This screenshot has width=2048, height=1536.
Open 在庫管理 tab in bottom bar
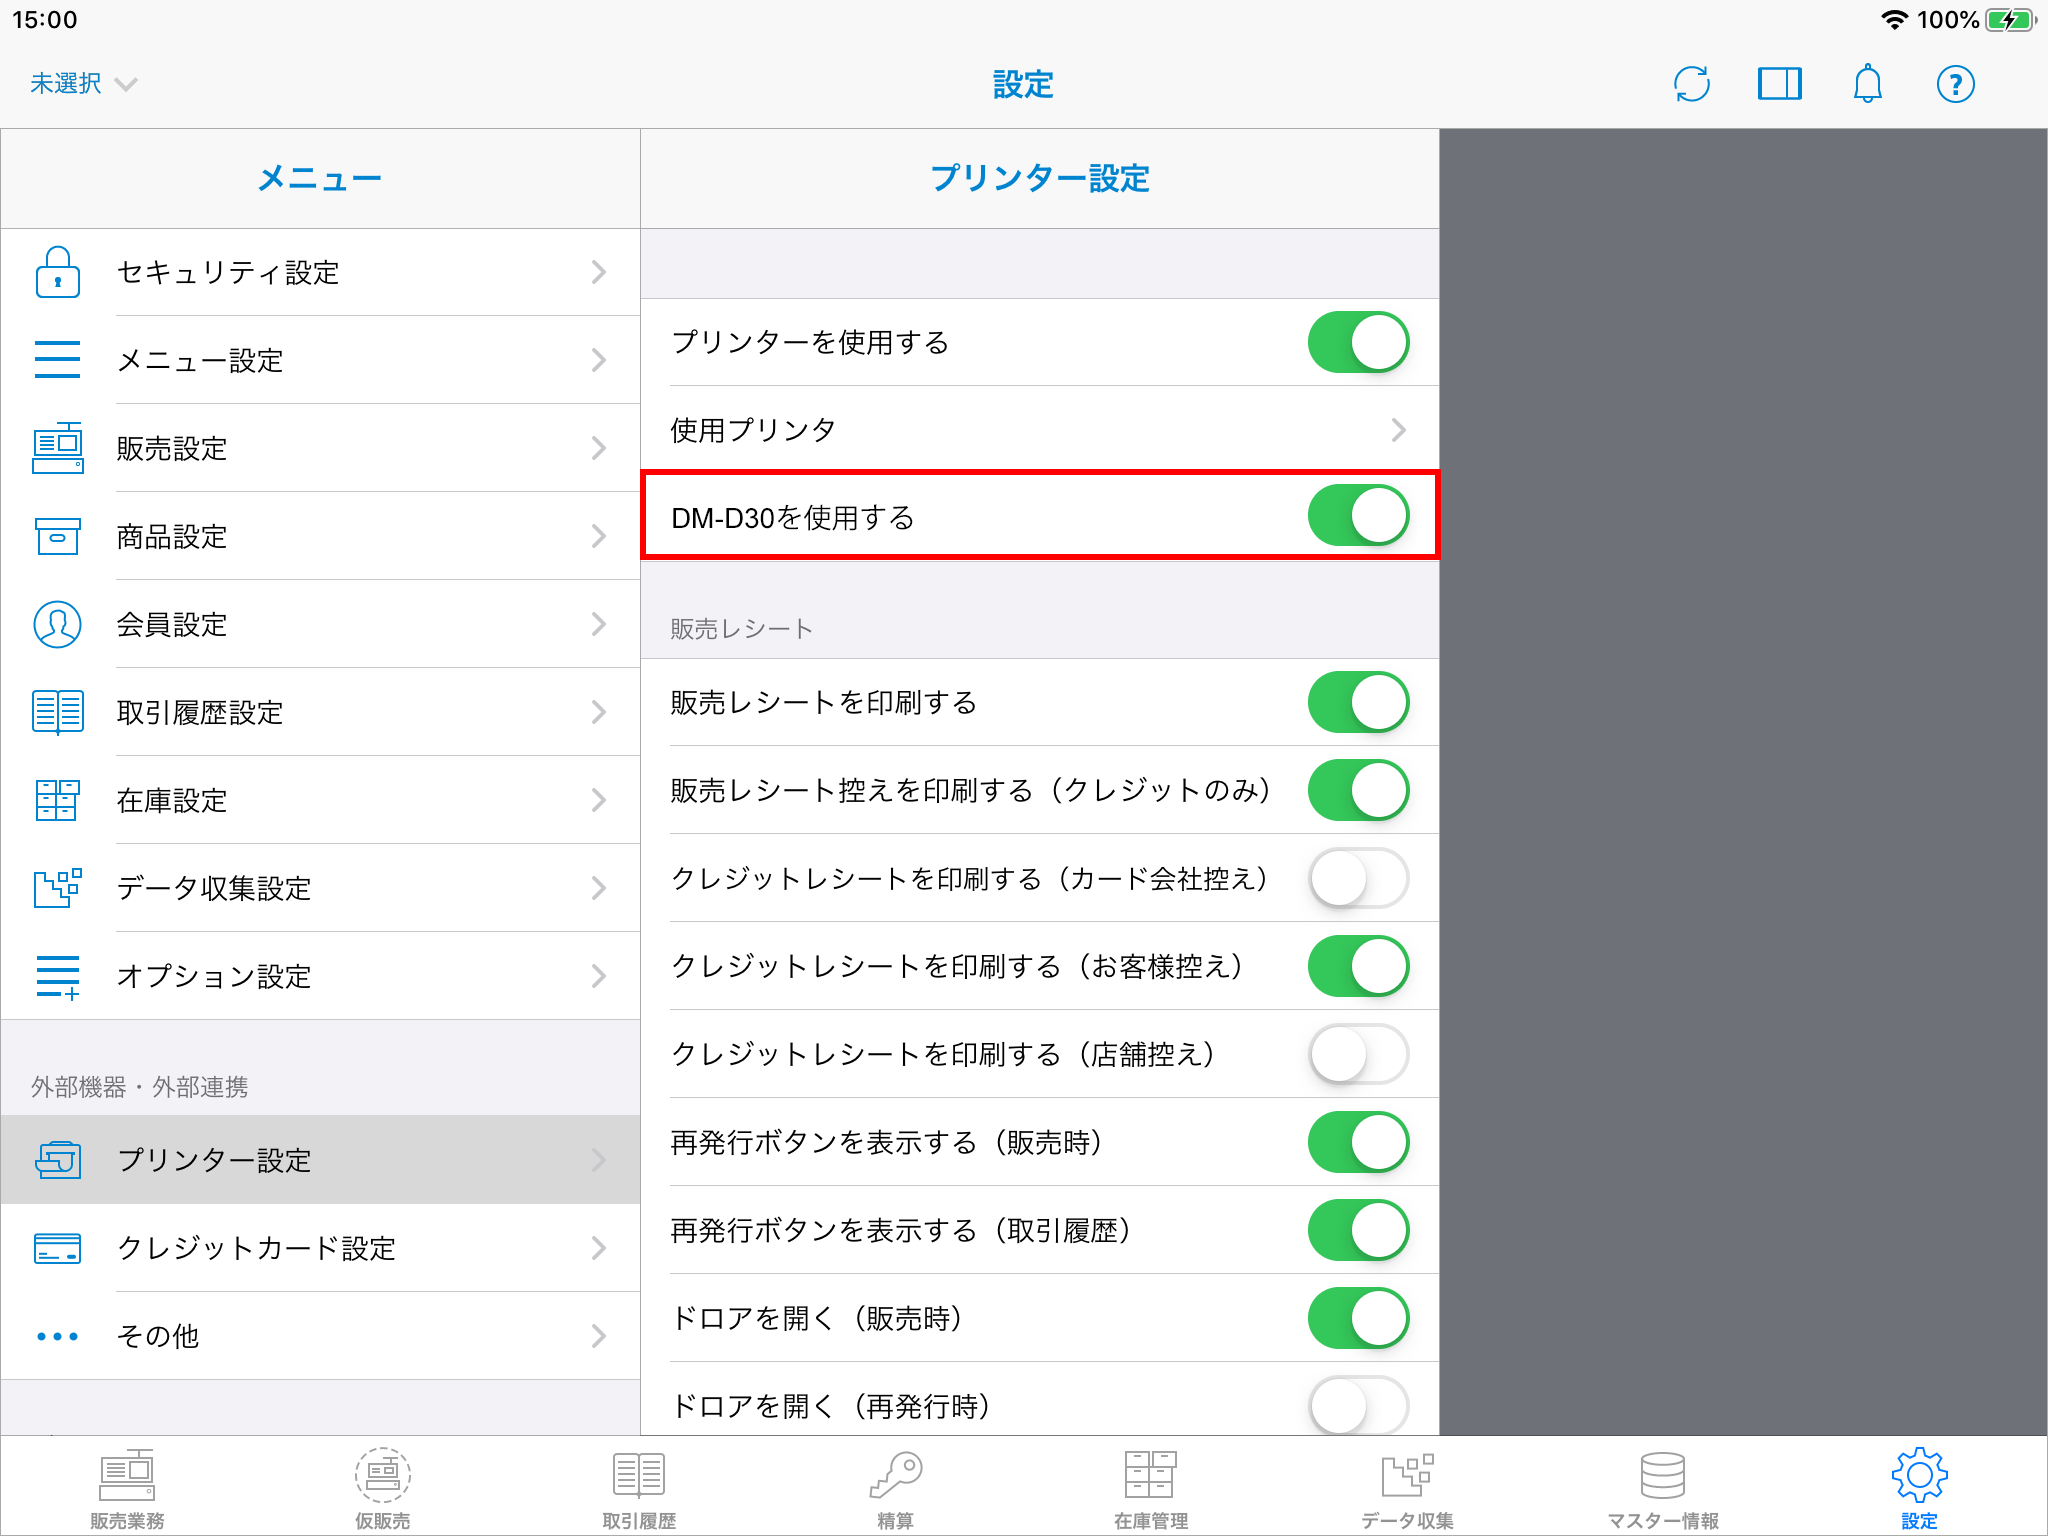tap(1151, 1490)
